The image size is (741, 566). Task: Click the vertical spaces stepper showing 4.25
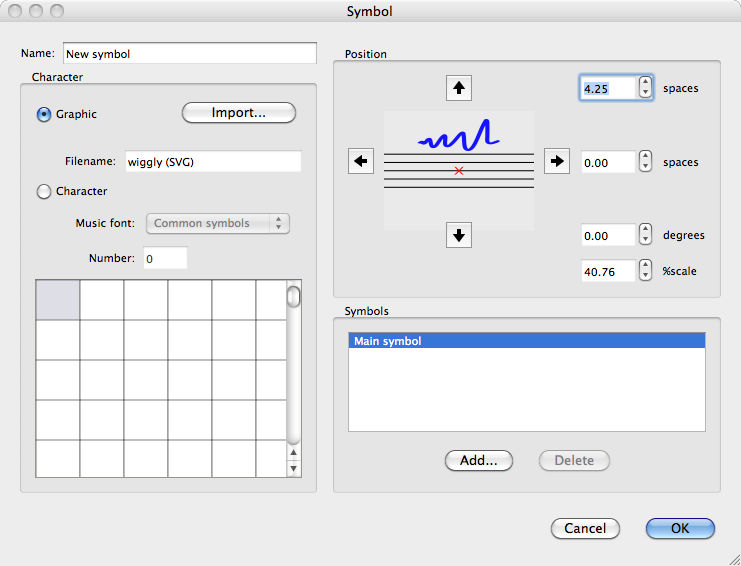point(646,88)
